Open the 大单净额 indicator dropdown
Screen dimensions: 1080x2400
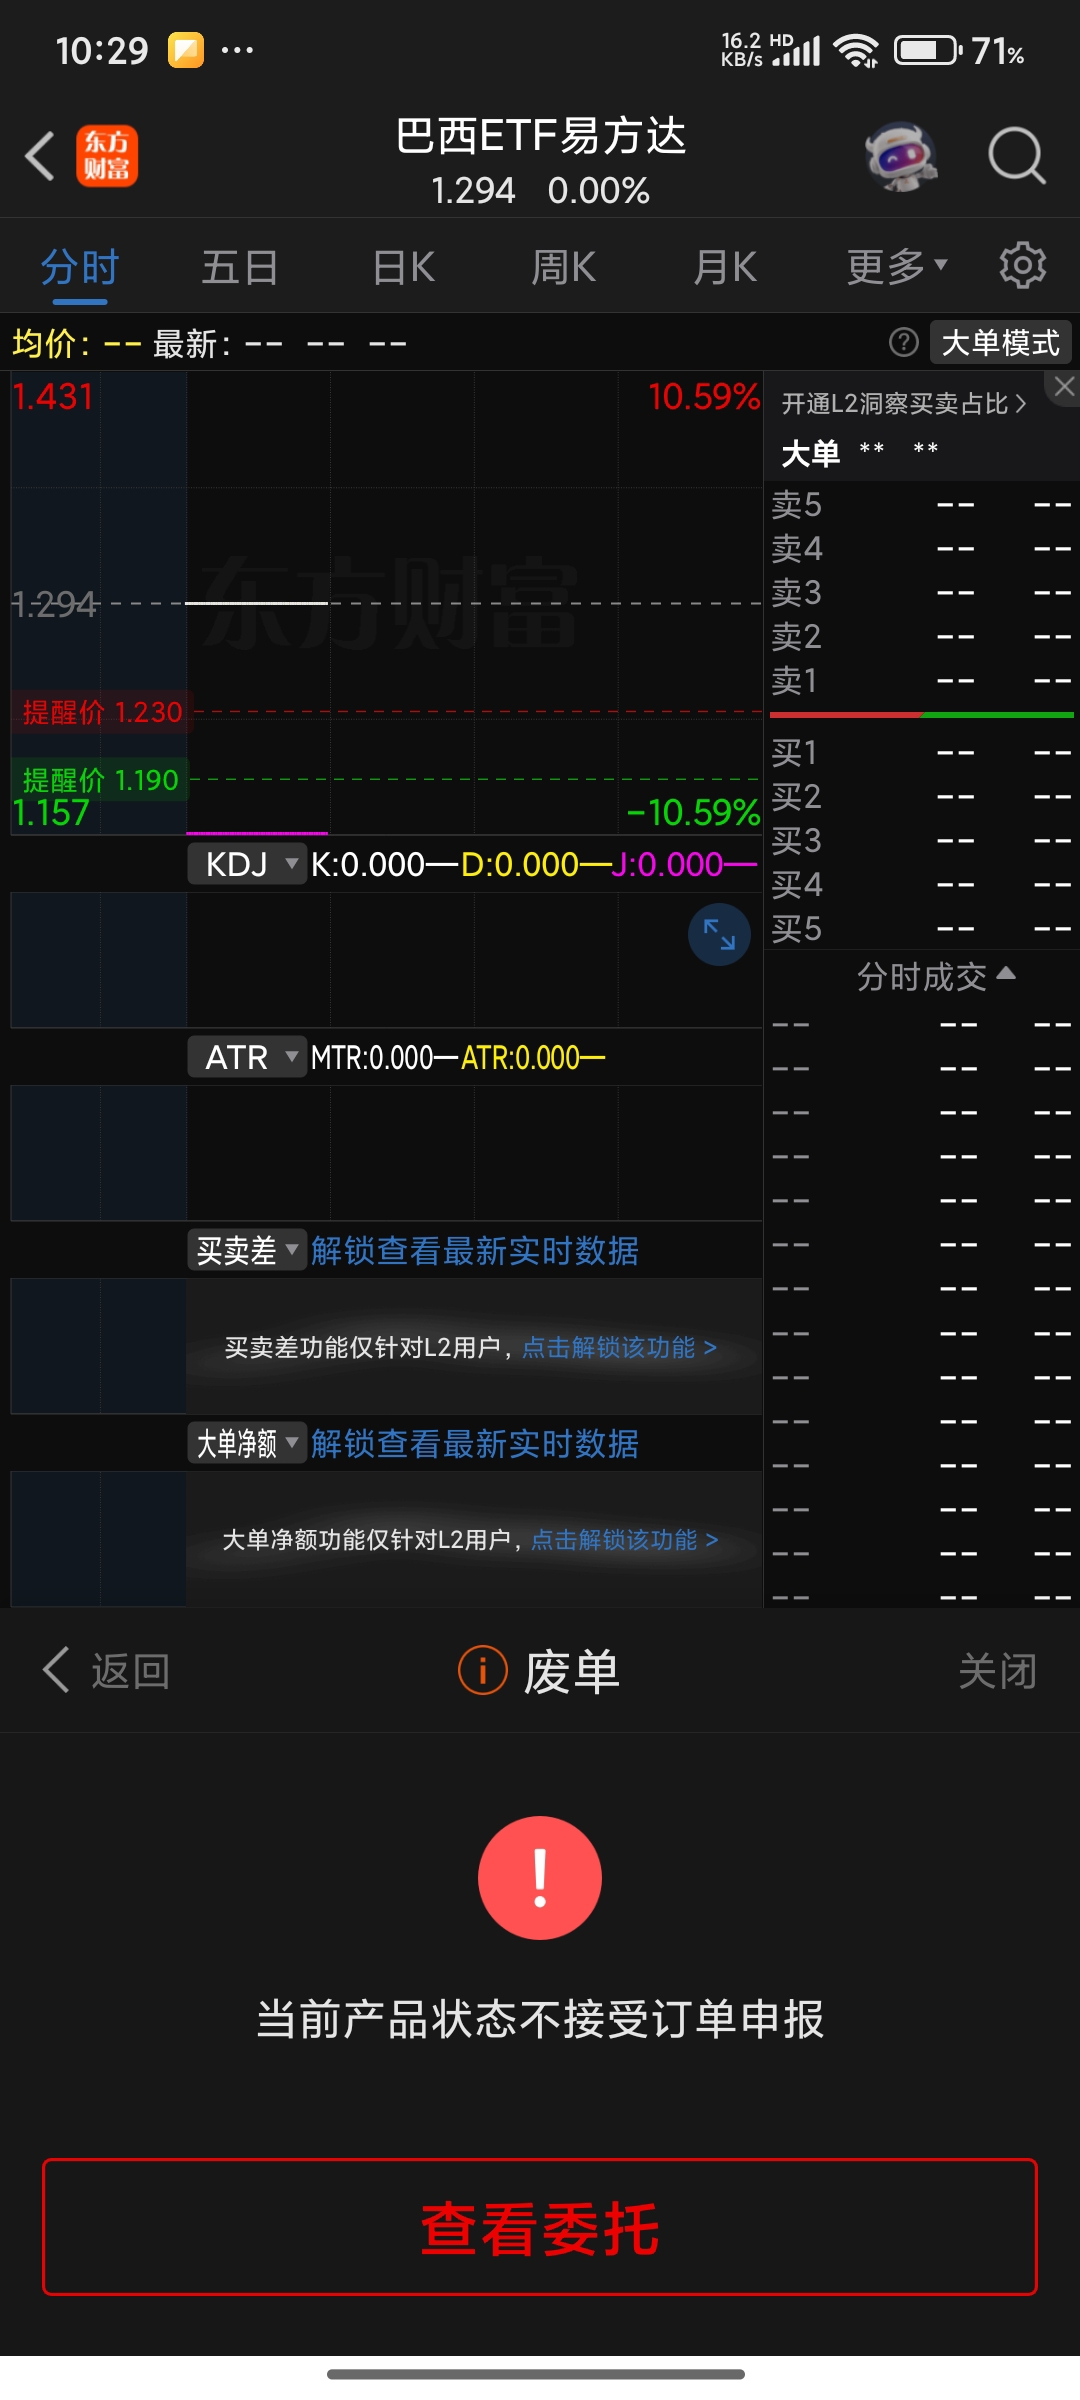[247, 1443]
